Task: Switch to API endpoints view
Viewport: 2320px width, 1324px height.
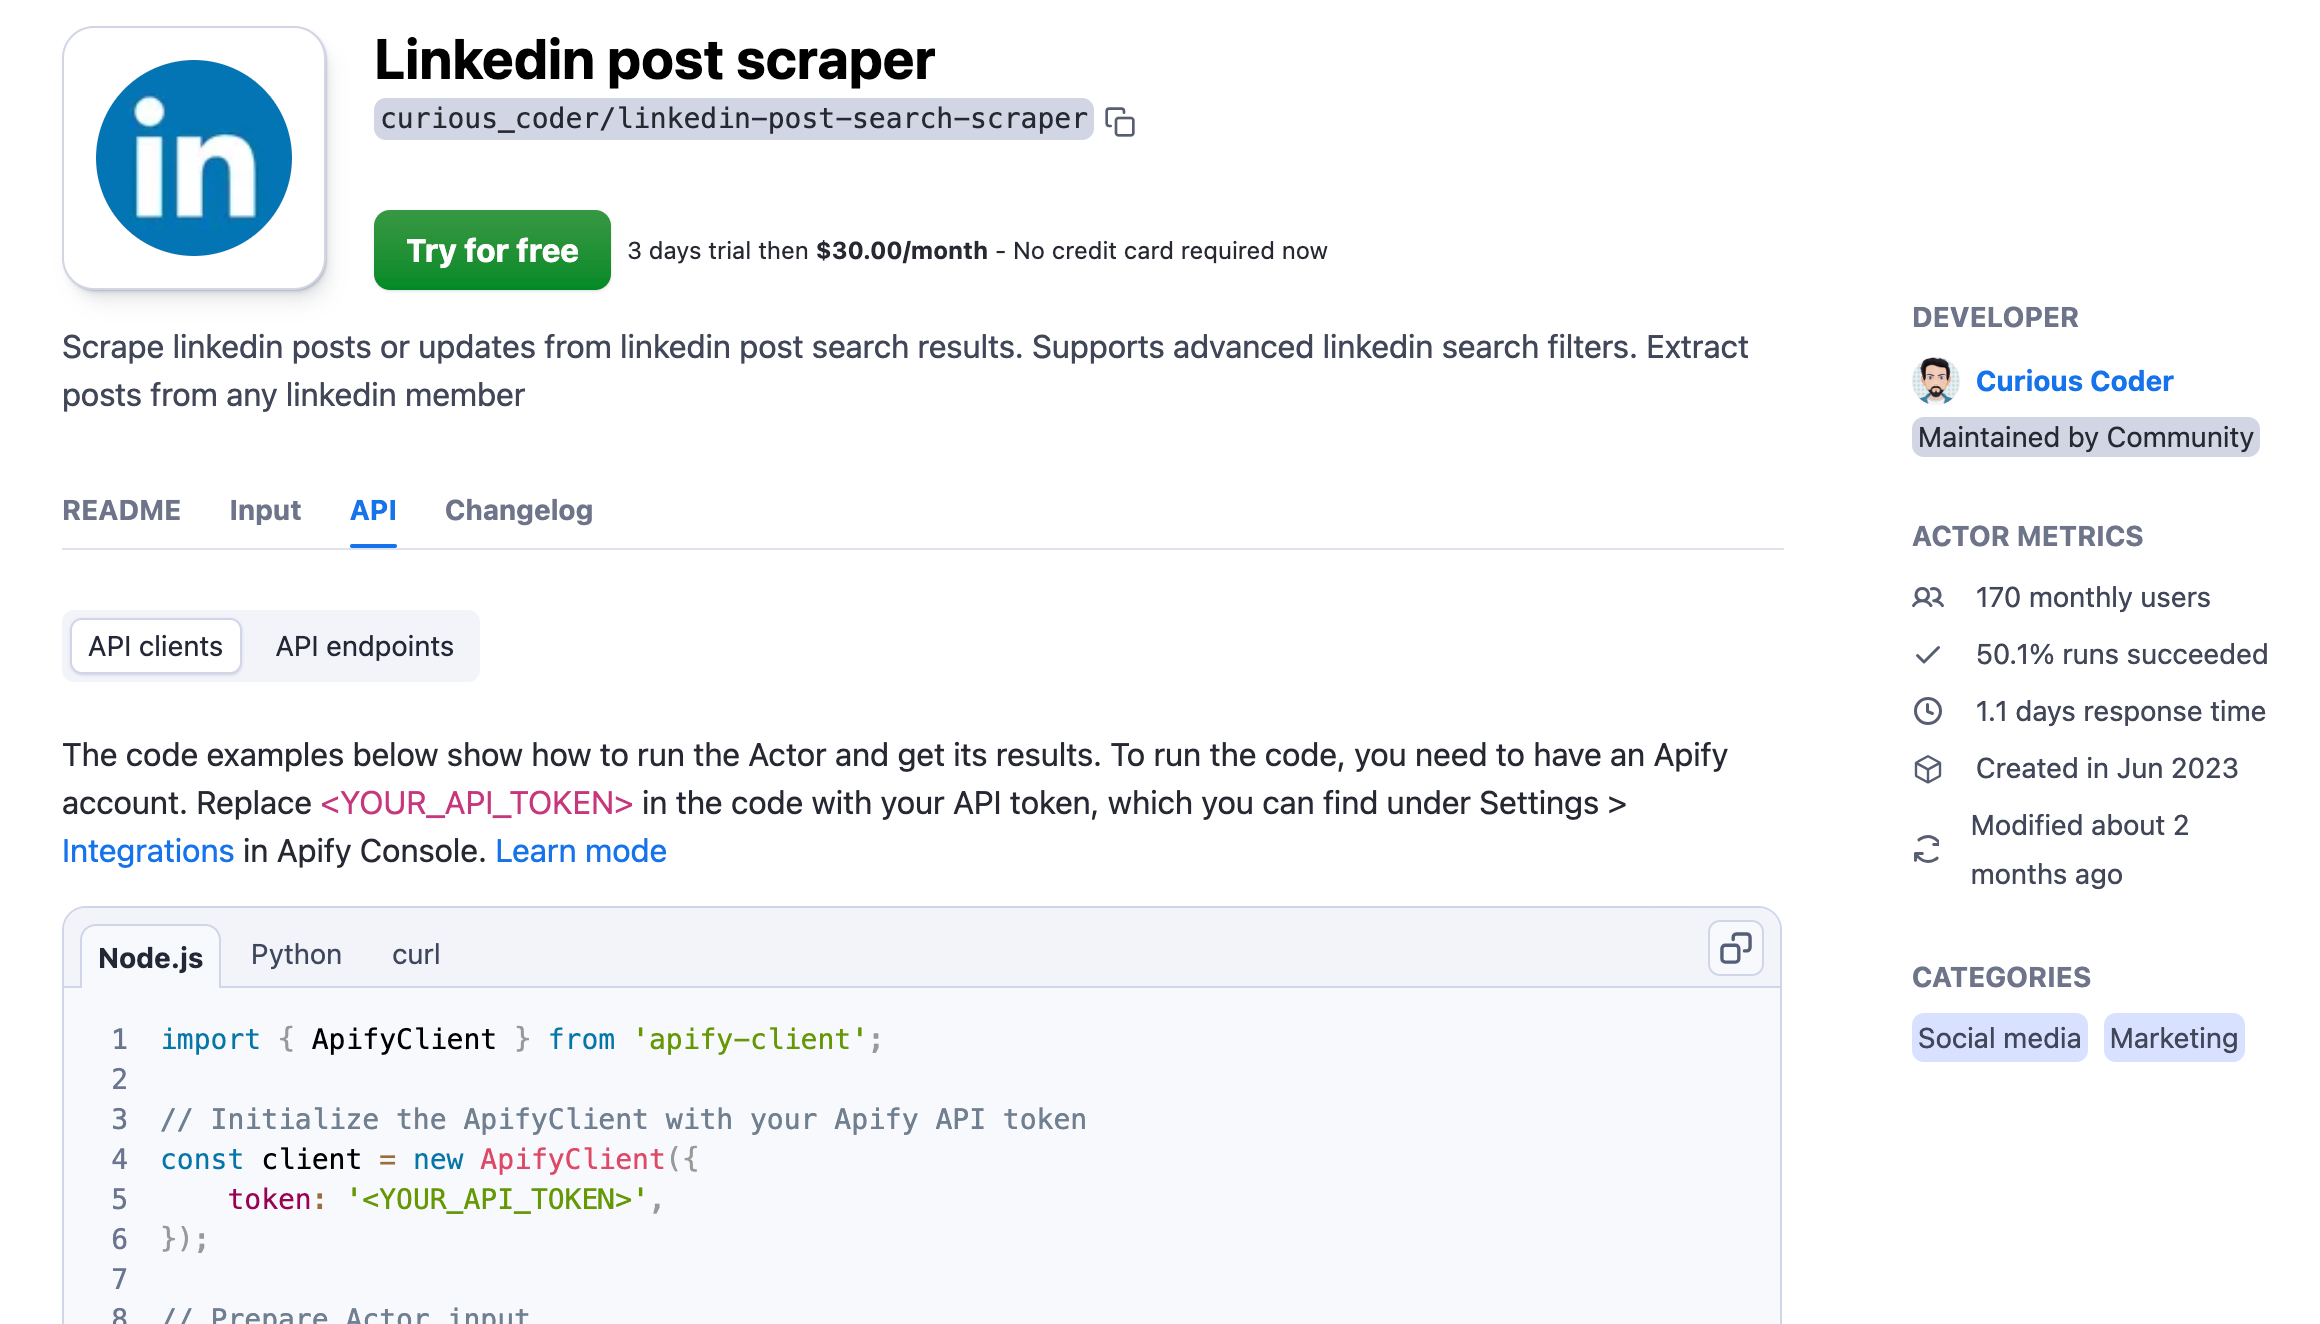Action: point(364,646)
